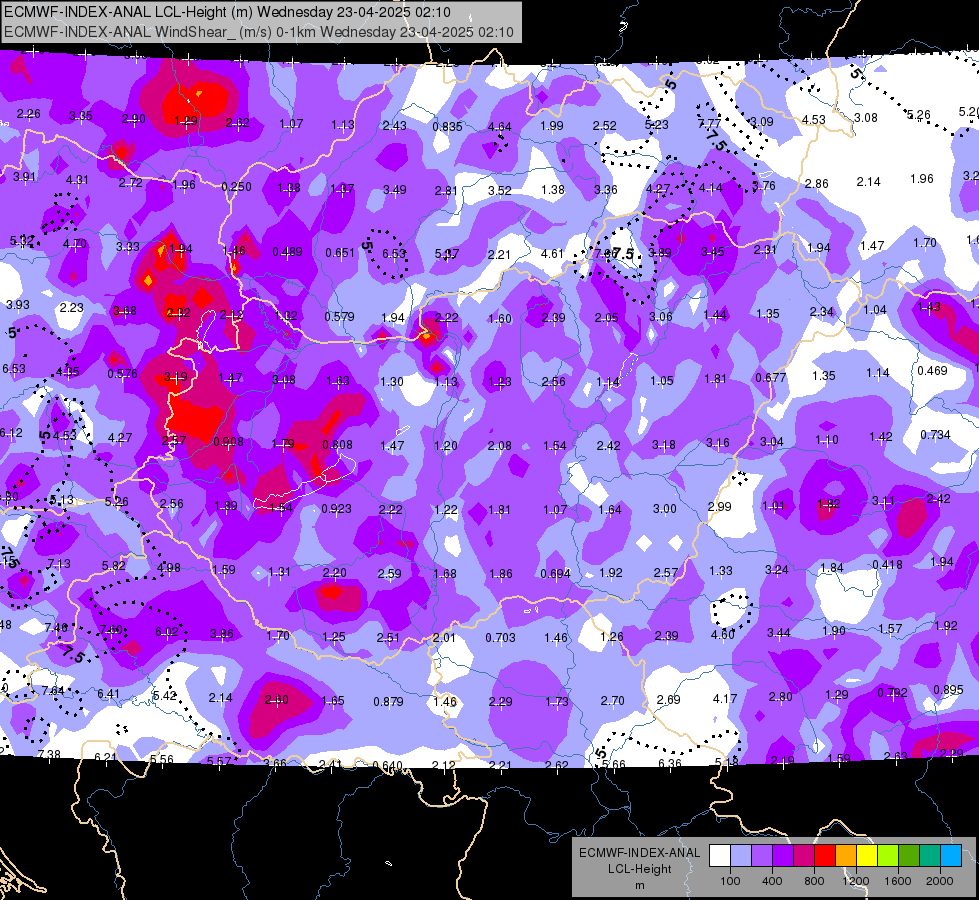The image size is (979, 900).
Task: Click the red legend color swatch
Action: click(x=825, y=855)
